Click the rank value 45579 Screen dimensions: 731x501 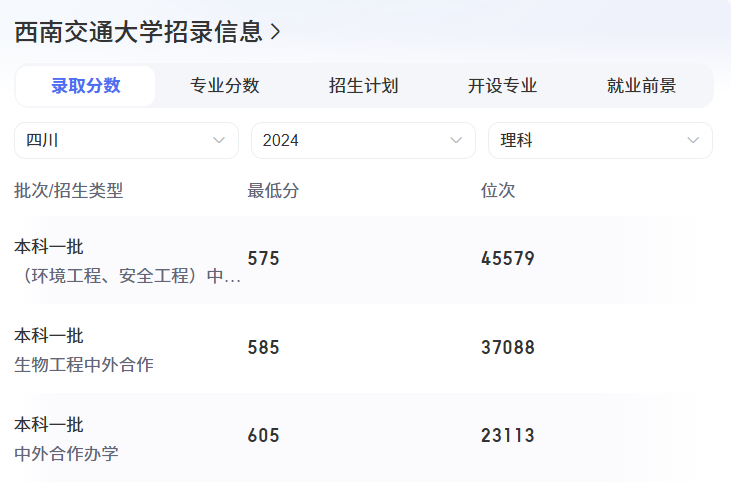point(508,259)
